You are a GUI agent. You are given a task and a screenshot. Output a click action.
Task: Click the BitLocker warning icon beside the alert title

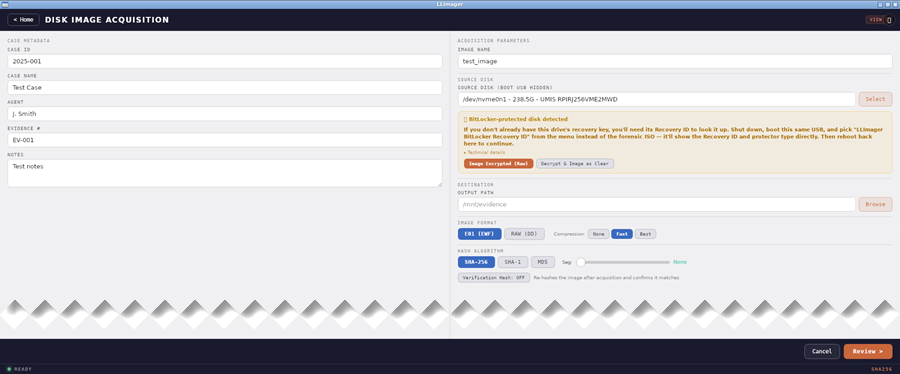point(465,119)
